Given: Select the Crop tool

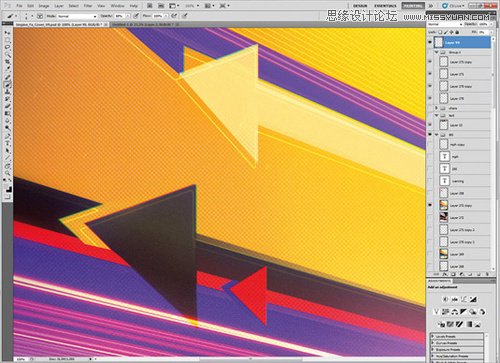Looking at the screenshot, I should tap(8, 62).
